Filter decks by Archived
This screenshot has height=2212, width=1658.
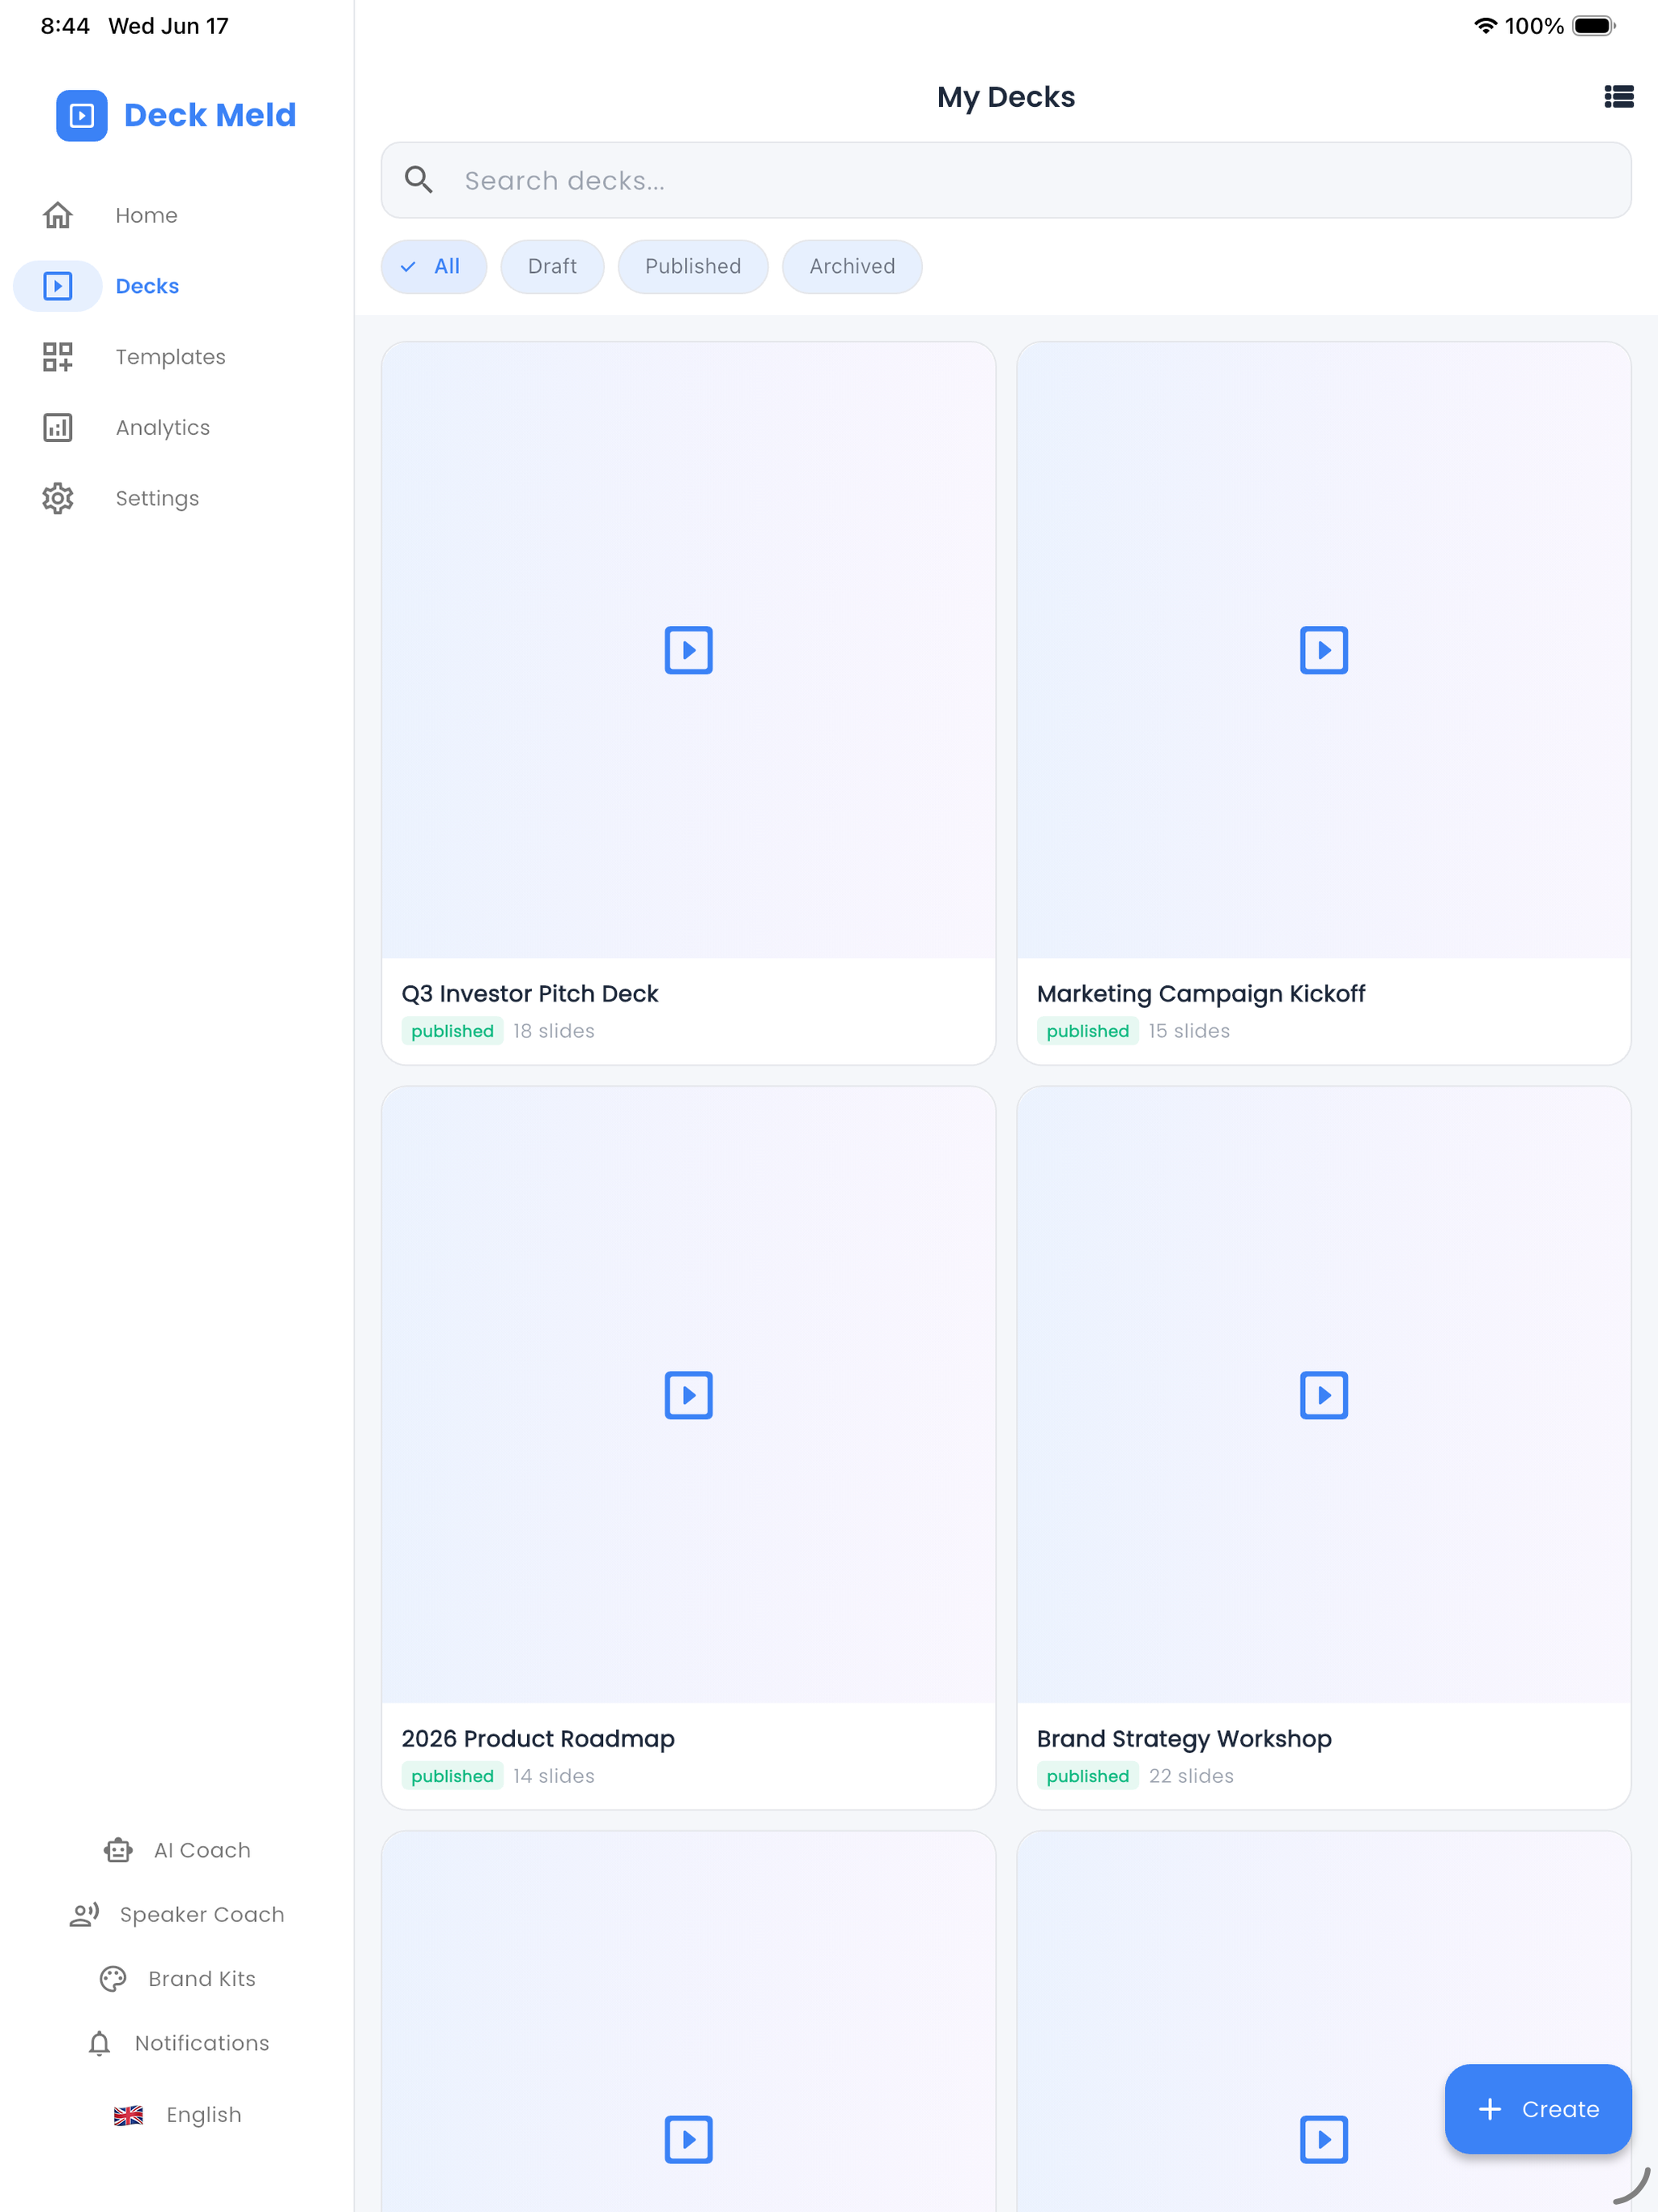click(852, 266)
